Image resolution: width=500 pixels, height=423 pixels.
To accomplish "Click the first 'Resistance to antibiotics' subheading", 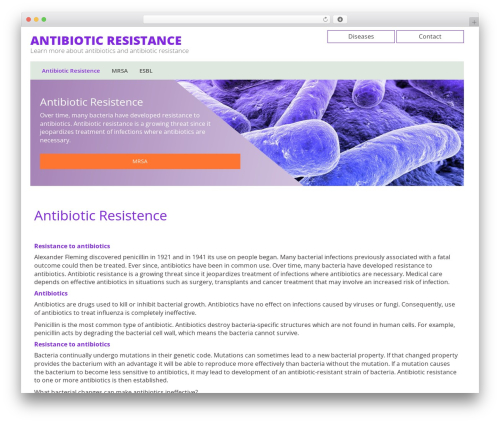I will [72, 246].
